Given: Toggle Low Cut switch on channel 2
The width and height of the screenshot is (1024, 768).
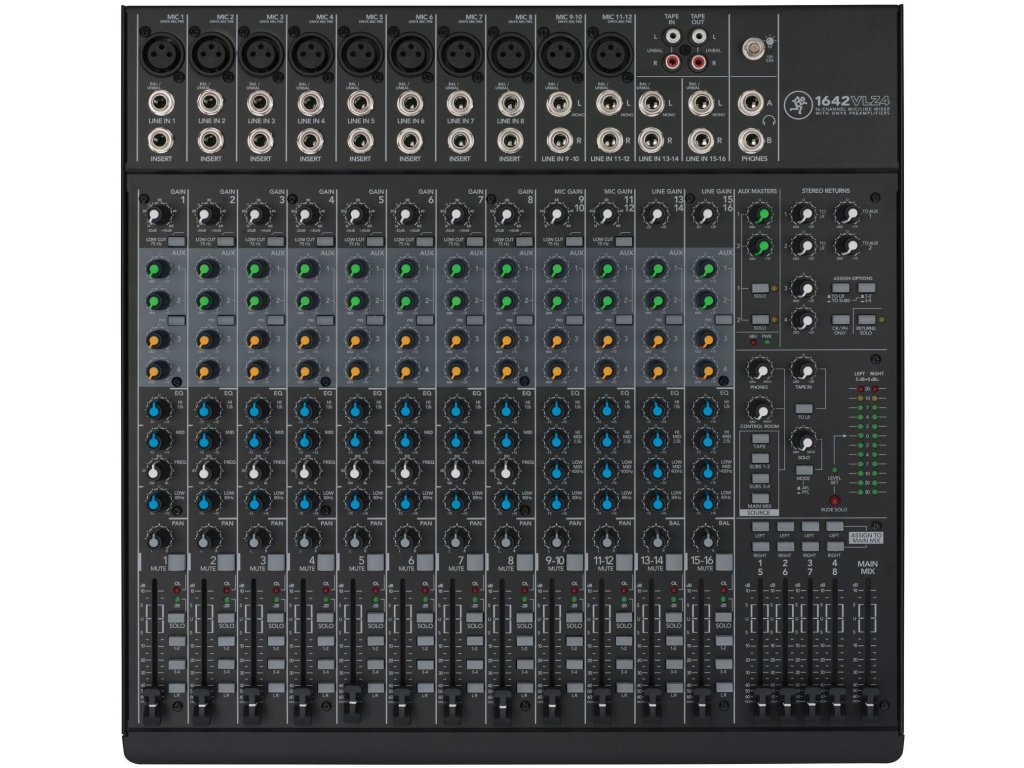Looking at the screenshot, I should [226, 242].
